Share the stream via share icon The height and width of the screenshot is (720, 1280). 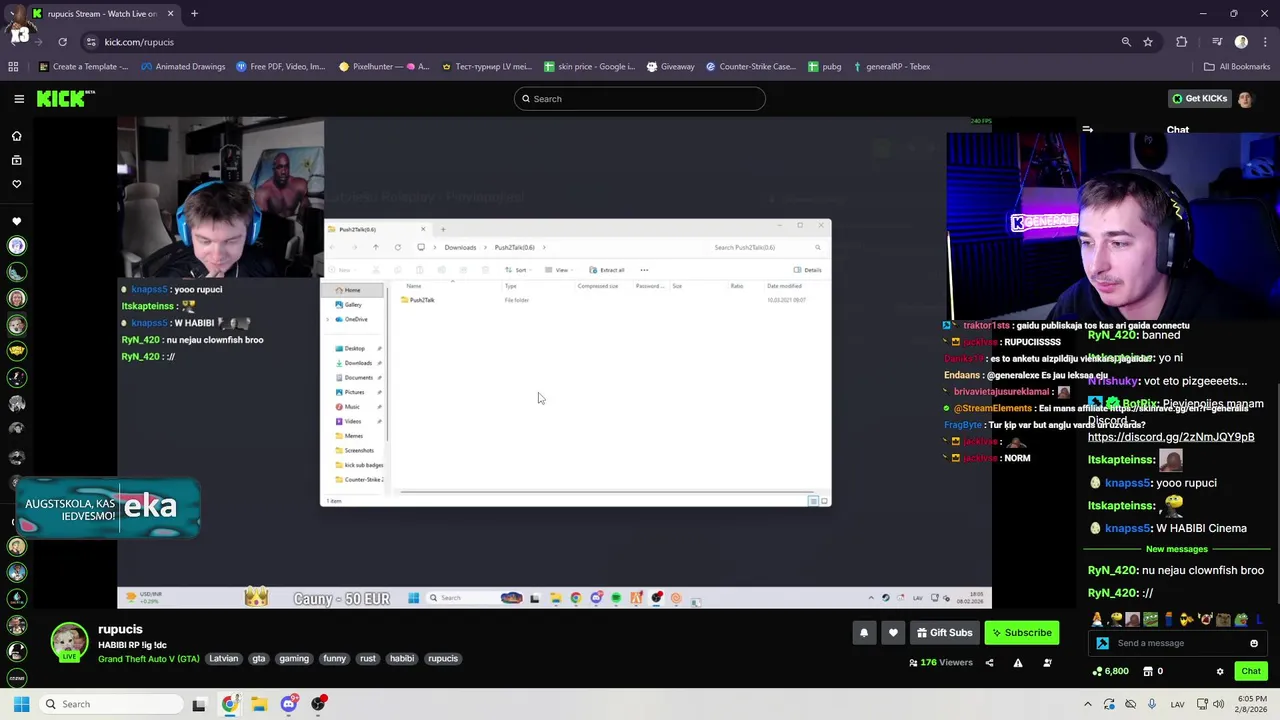pos(989,662)
